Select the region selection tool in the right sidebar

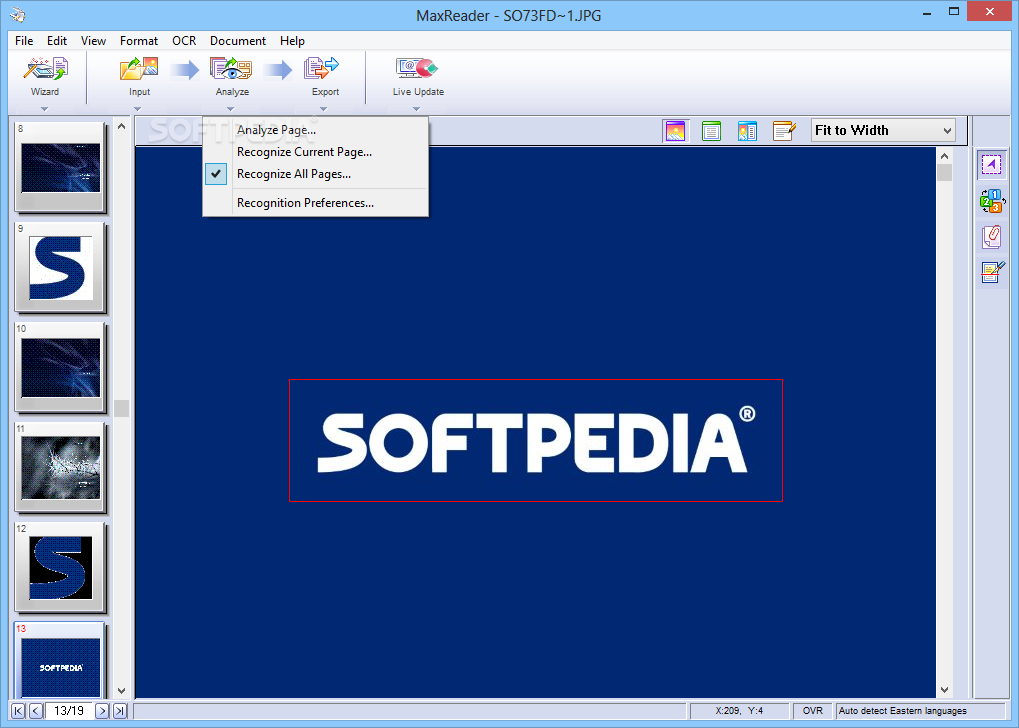pos(991,164)
